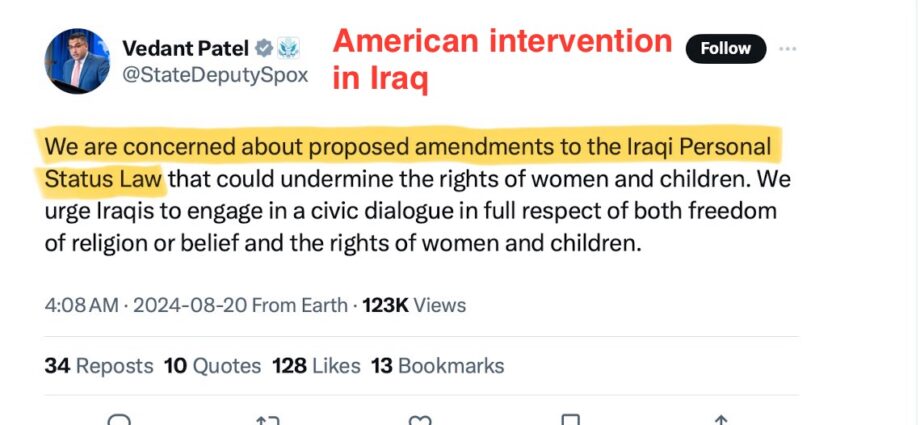
Task: Like the tweet with the heart icon
Action: coord(421,420)
